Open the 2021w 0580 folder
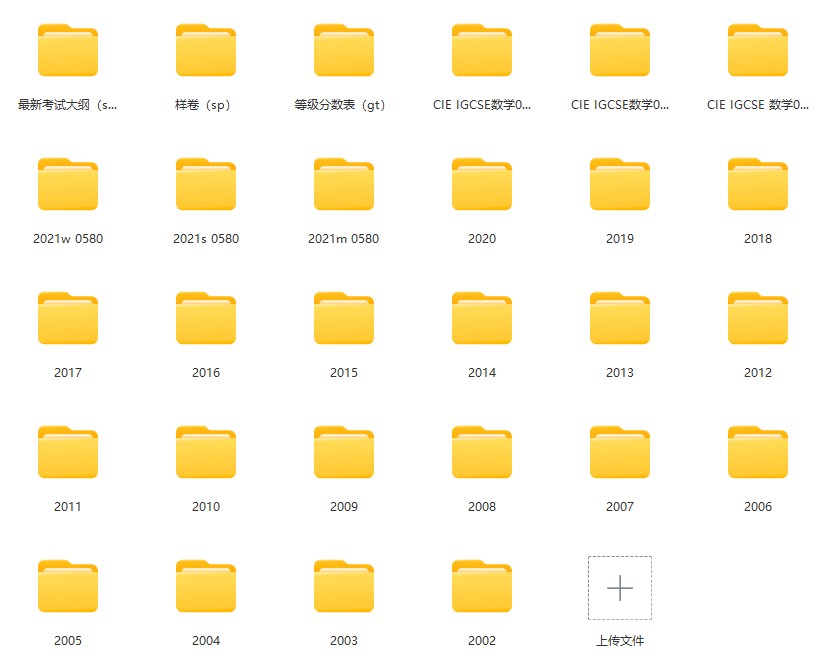Viewport: 832px width, 670px height. point(68,184)
